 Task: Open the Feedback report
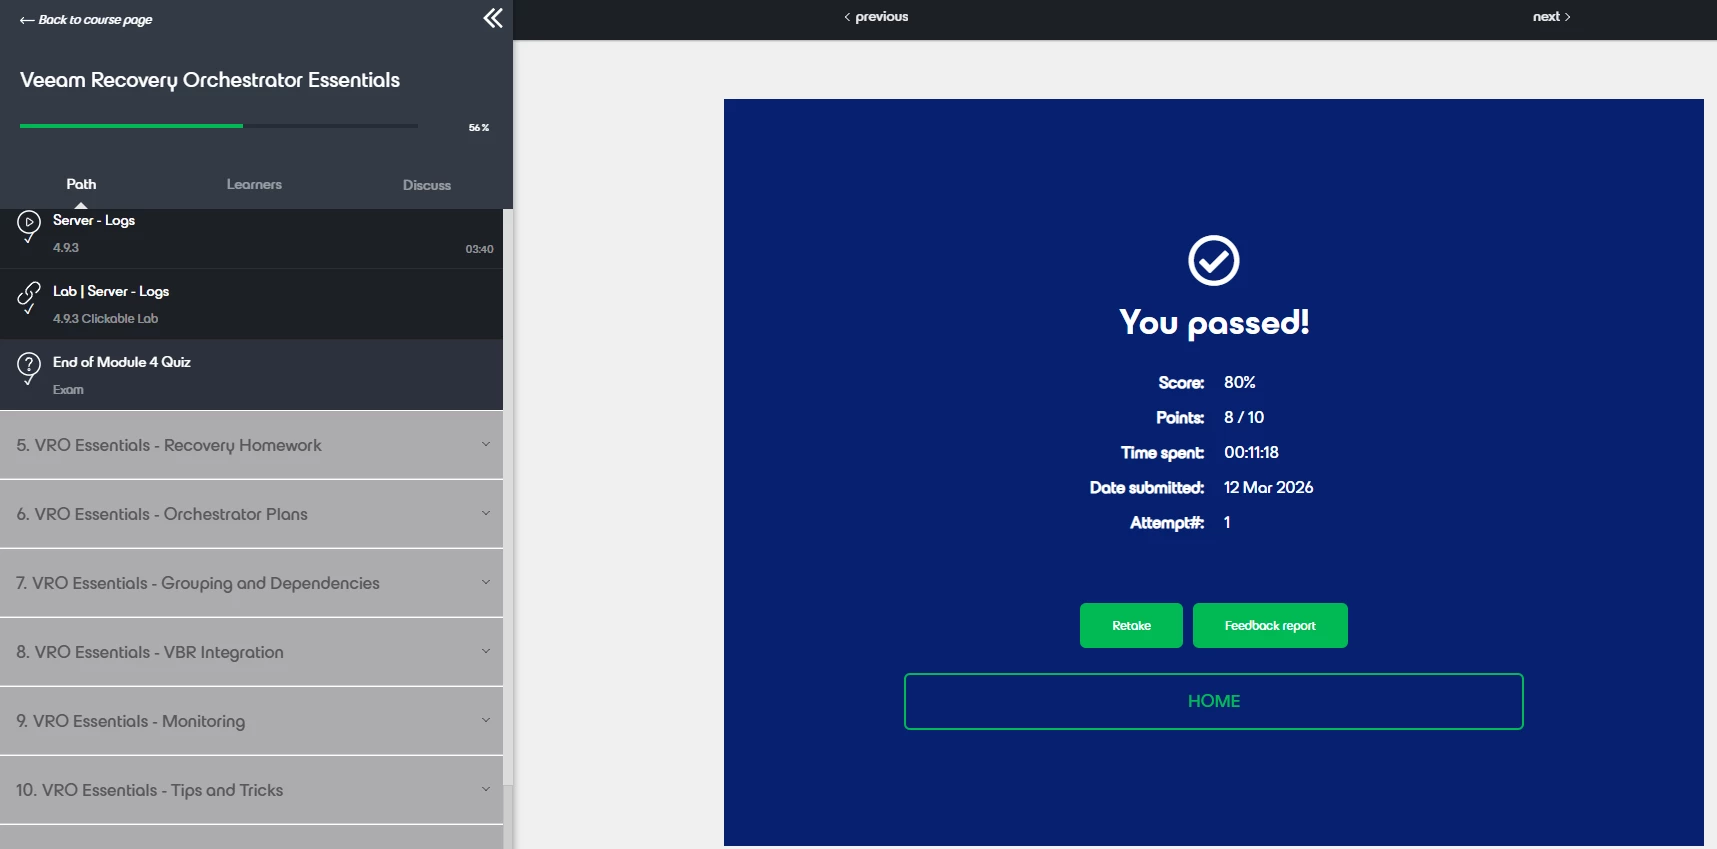[1270, 626]
